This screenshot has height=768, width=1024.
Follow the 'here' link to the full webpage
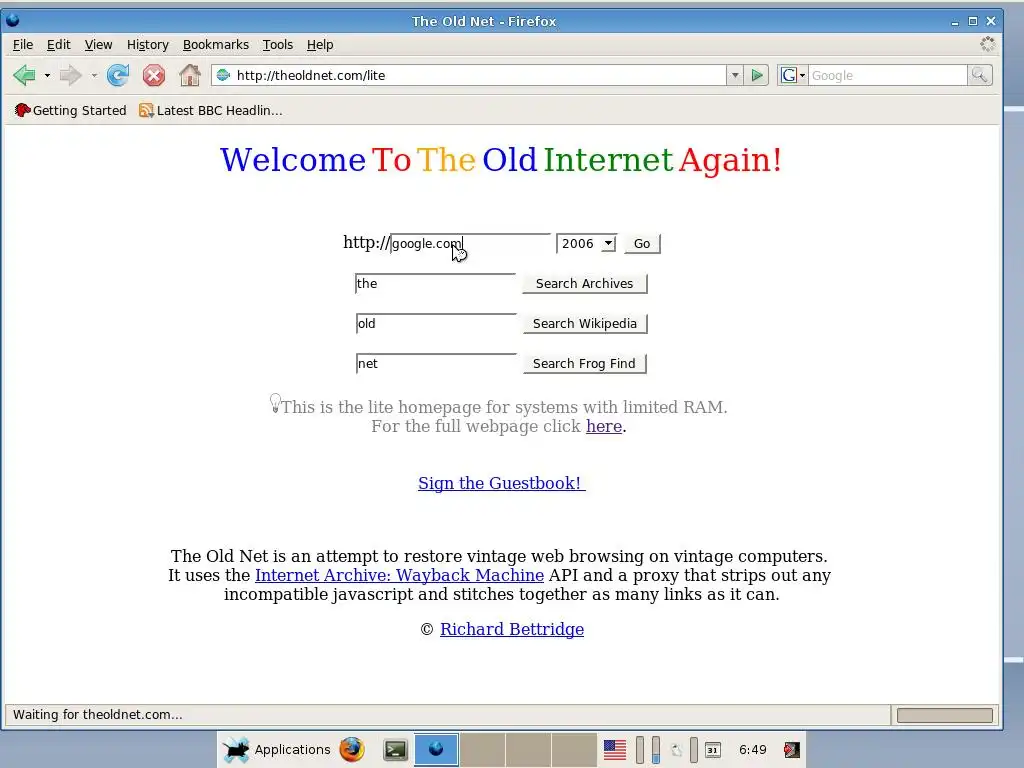(604, 426)
